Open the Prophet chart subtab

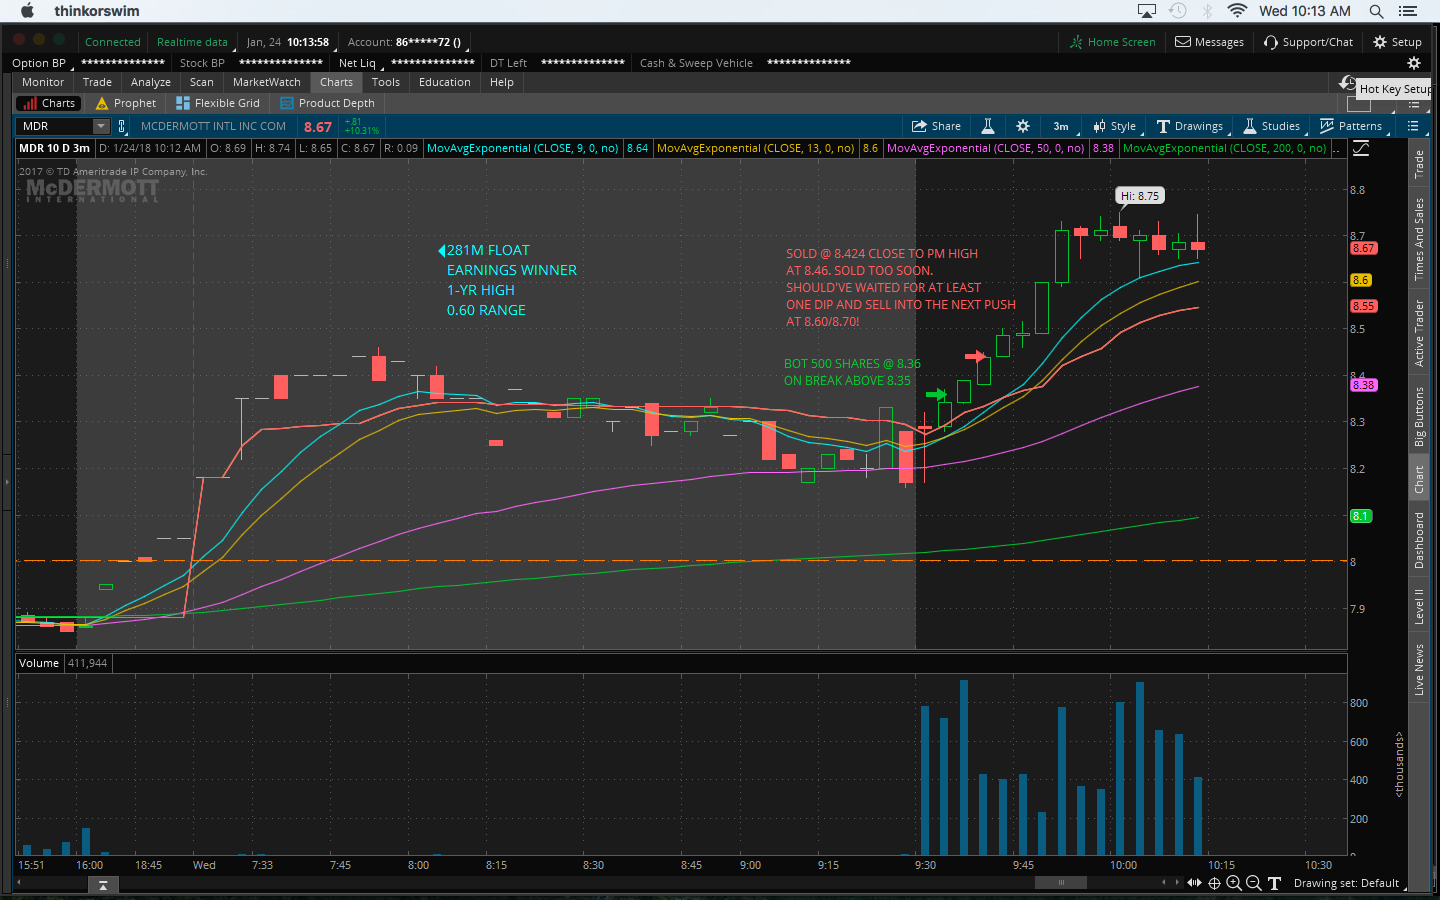click(126, 103)
